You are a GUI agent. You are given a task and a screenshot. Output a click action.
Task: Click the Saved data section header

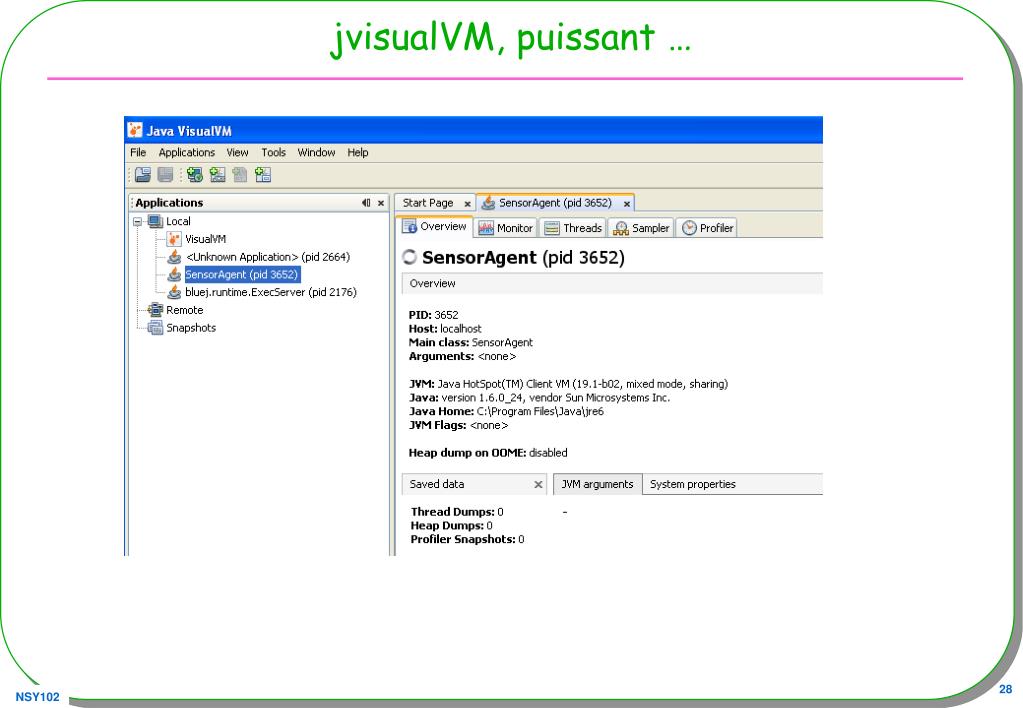pos(474,484)
